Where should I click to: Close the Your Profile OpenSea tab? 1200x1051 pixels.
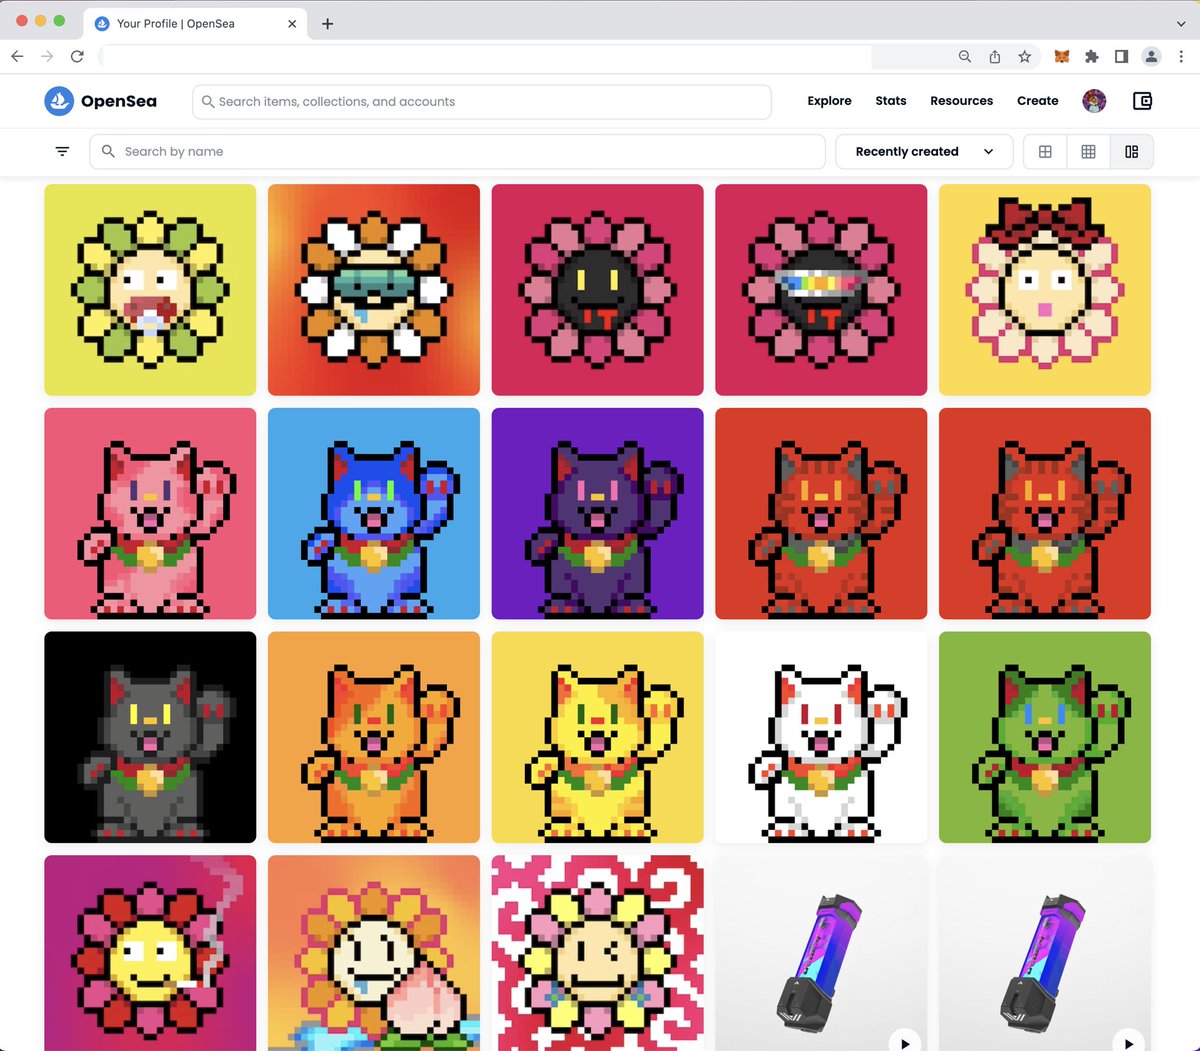click(292, 23)
